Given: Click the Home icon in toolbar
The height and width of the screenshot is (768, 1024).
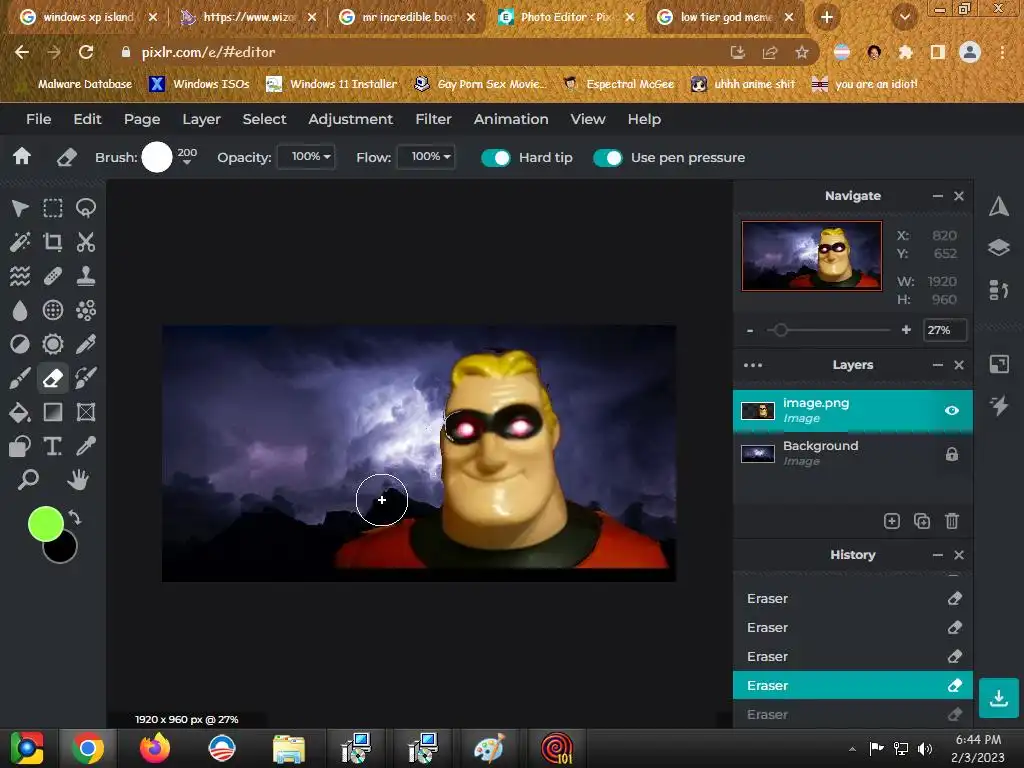Looking at the screenshot, I should click(22, 156).
